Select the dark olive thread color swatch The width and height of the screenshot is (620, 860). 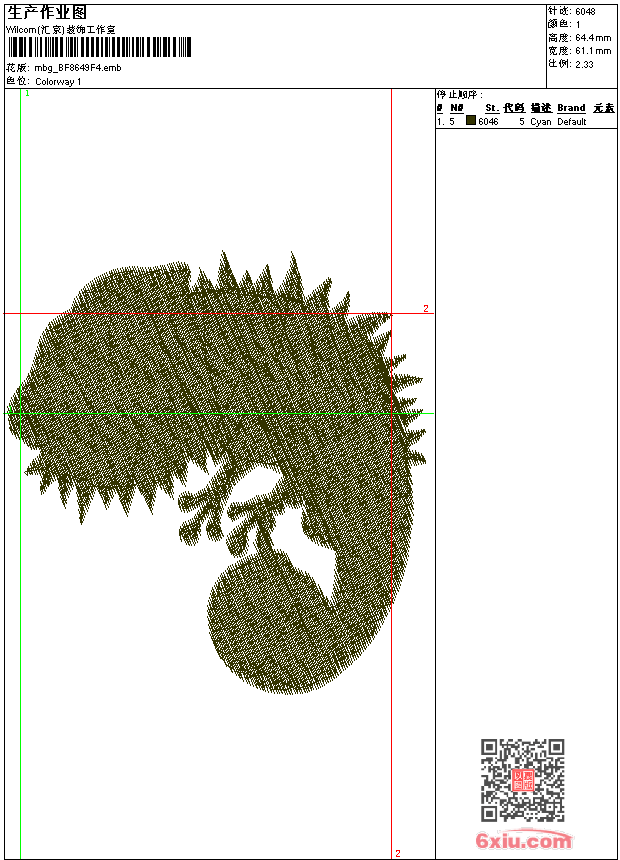pyautogui.click(x=471, y=121)
